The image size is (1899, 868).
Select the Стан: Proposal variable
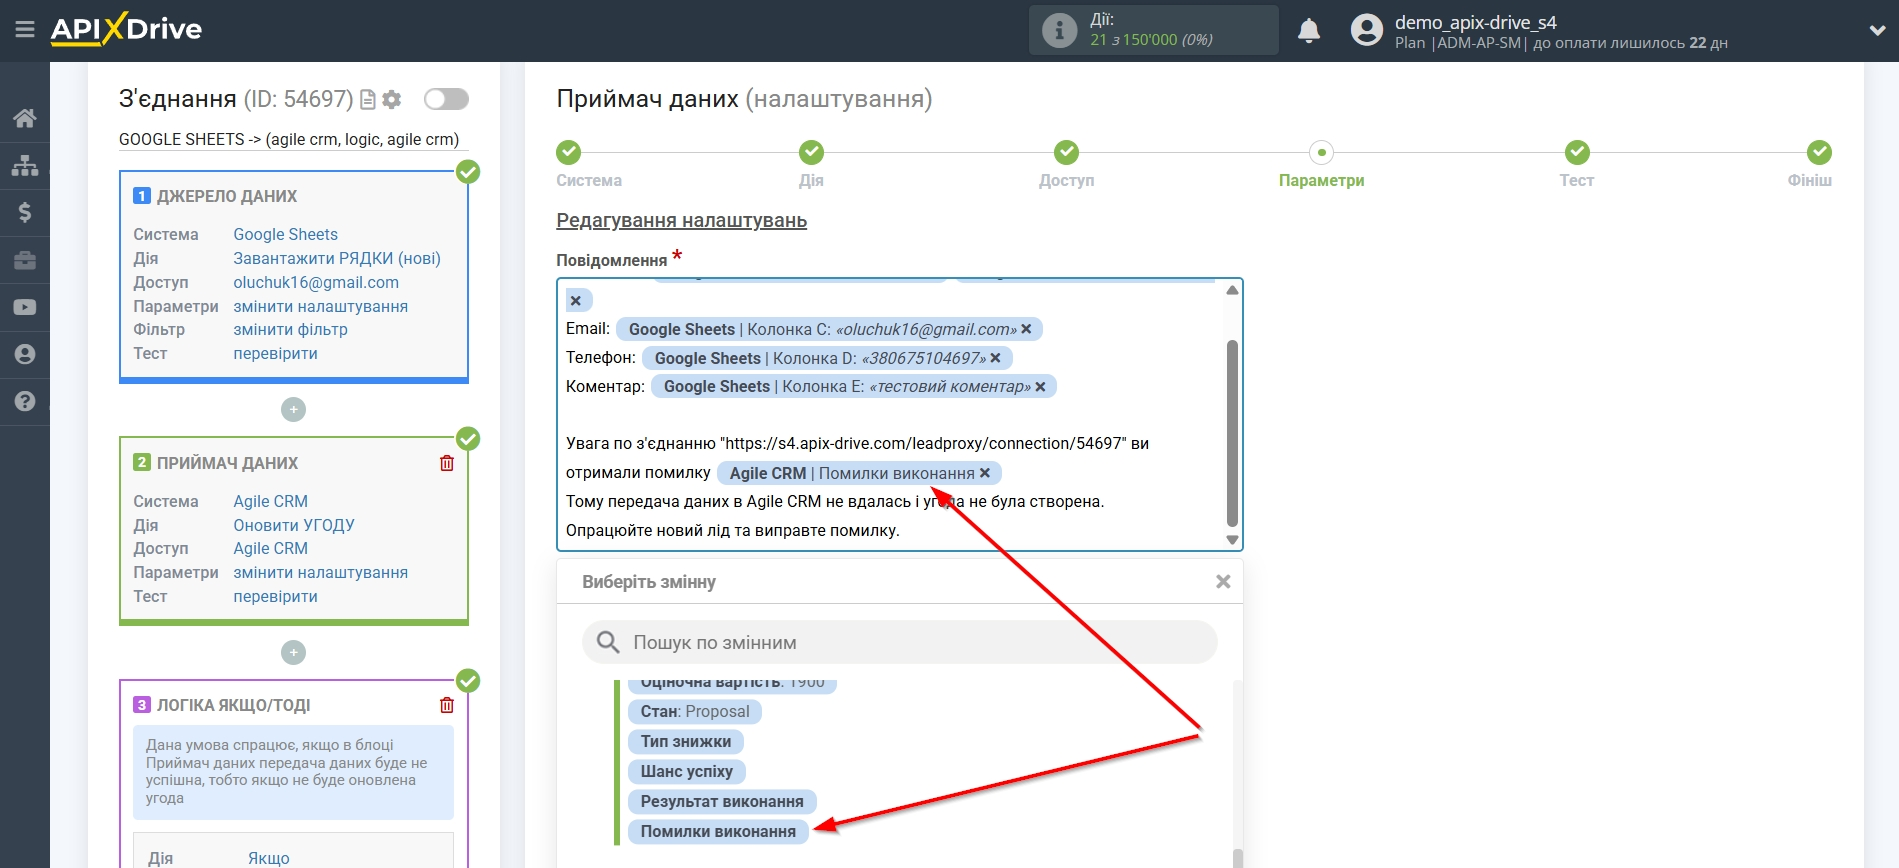[695, 712]
